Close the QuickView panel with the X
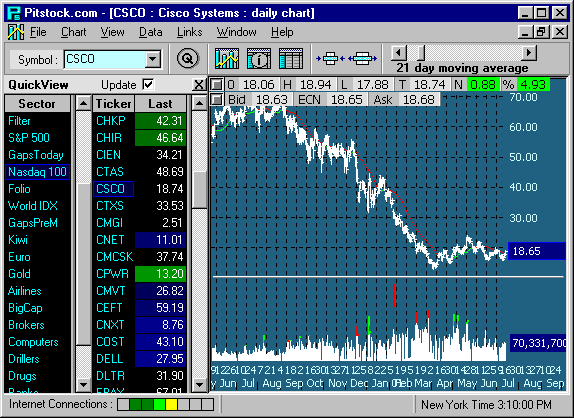 (198, 85)
